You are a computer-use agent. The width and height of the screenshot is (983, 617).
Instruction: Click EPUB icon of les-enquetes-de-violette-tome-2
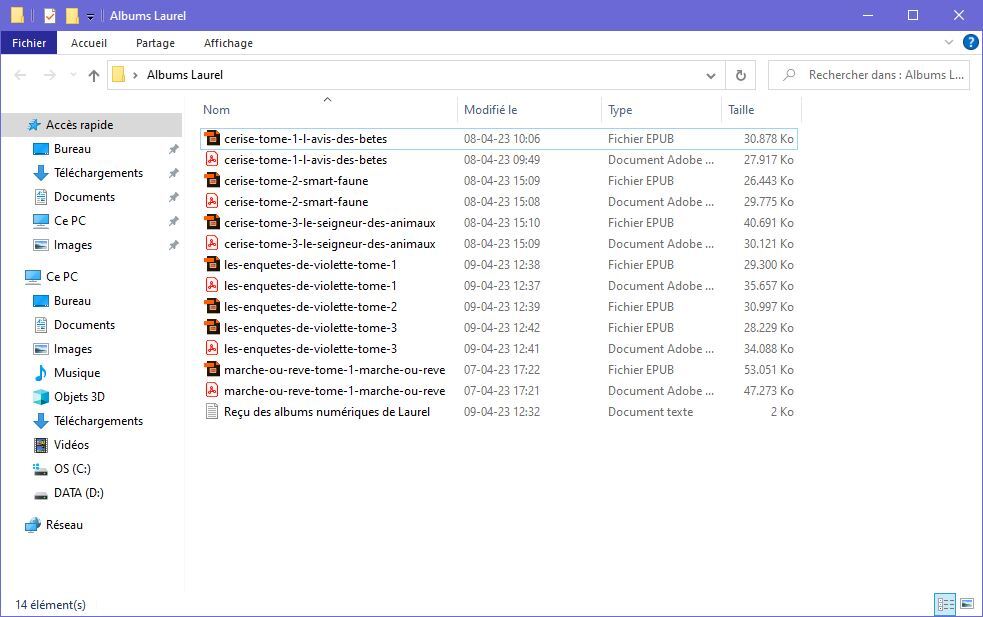click(x=213, y=307)
